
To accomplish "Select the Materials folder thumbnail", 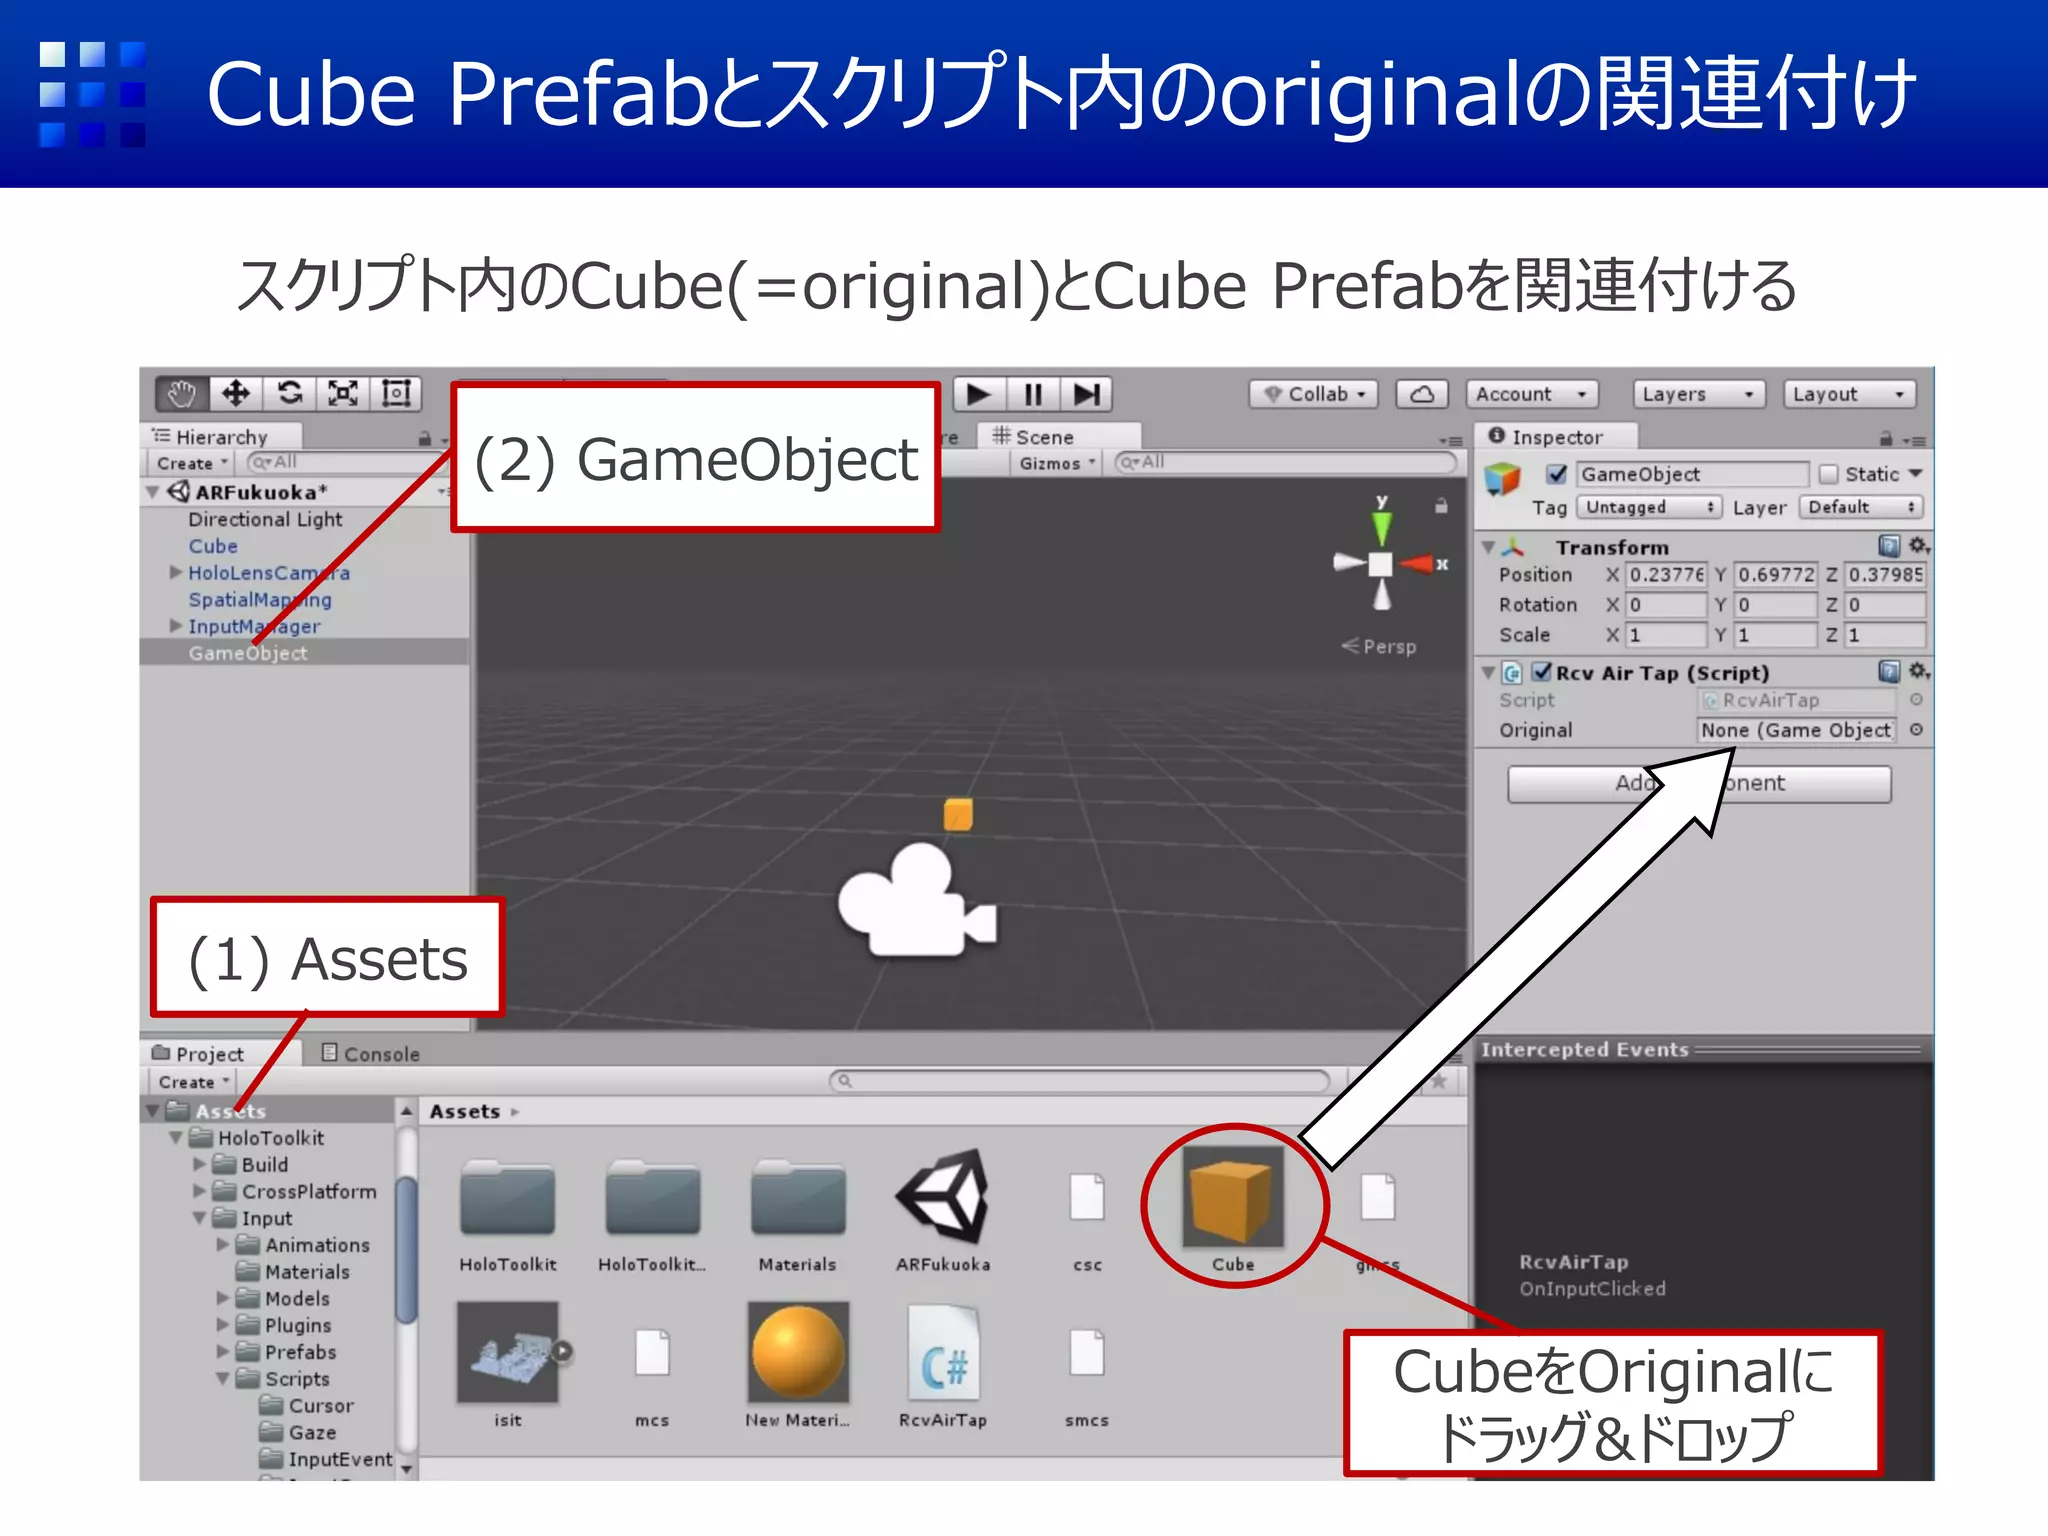I will [x=798, y=1197].
